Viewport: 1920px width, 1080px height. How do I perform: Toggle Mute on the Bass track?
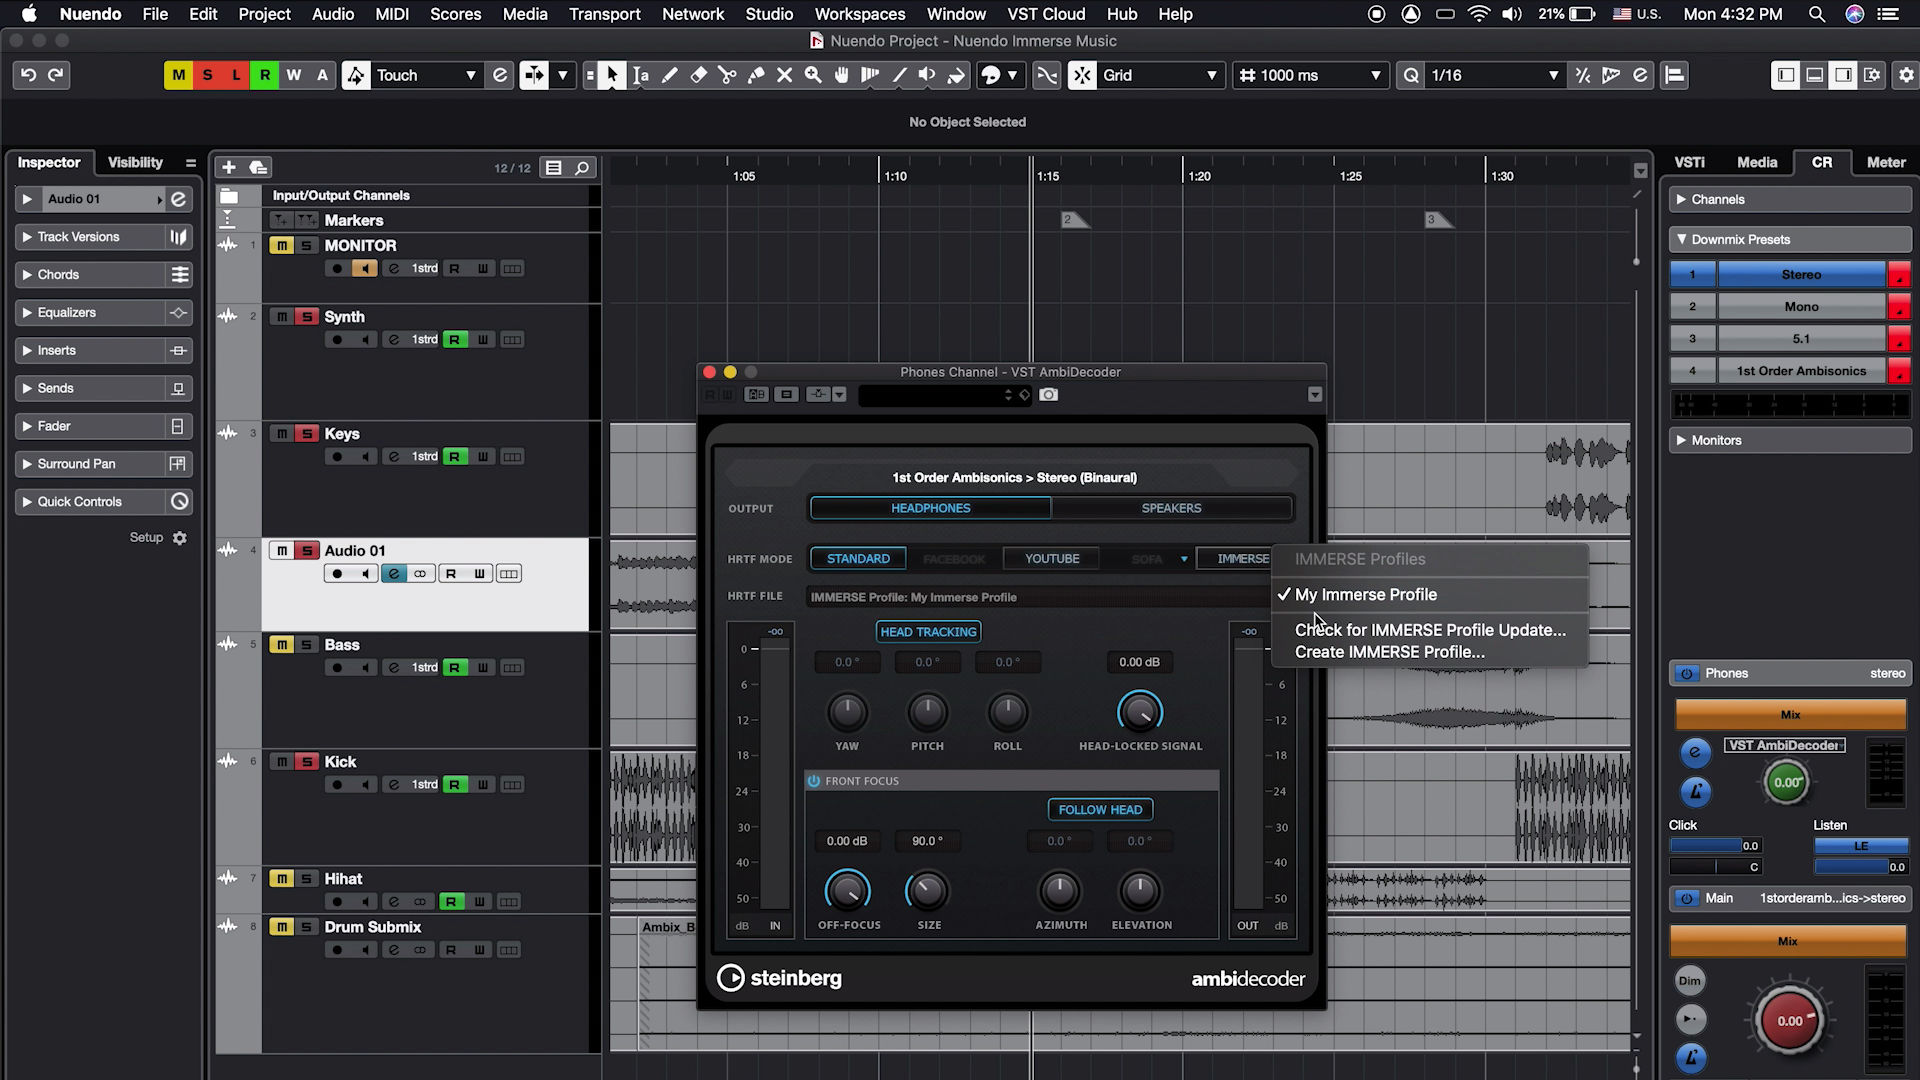tap(282, 645)
